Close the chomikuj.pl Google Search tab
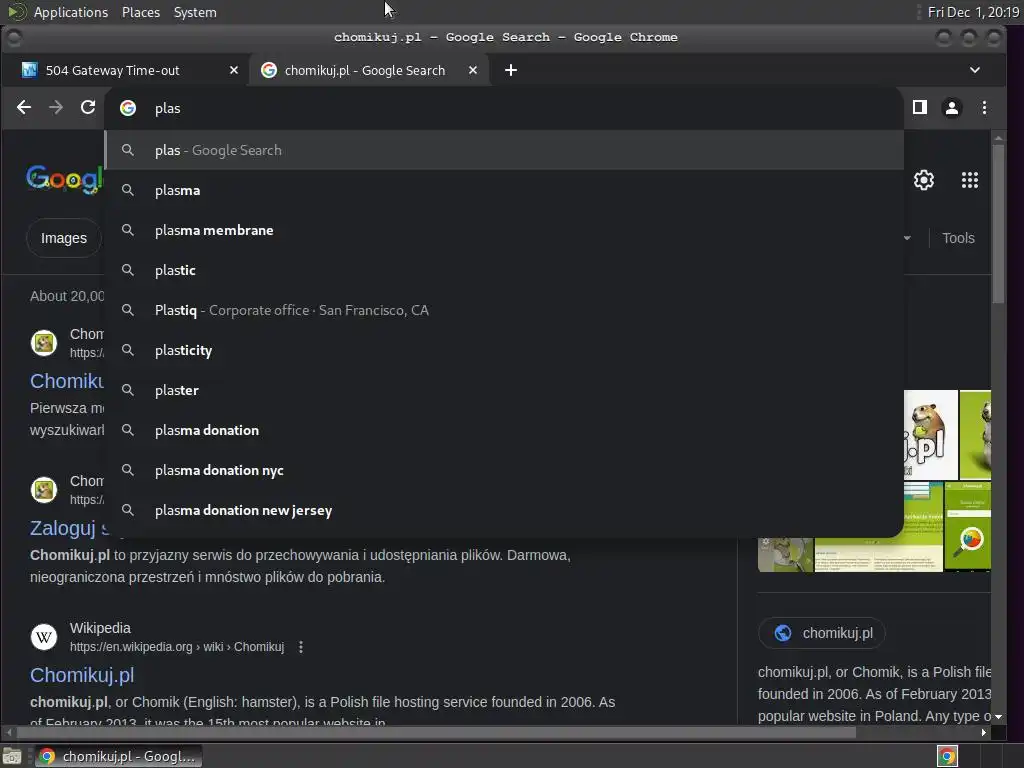This screenshot has width=1024, height=768. (x=473, y=70)
